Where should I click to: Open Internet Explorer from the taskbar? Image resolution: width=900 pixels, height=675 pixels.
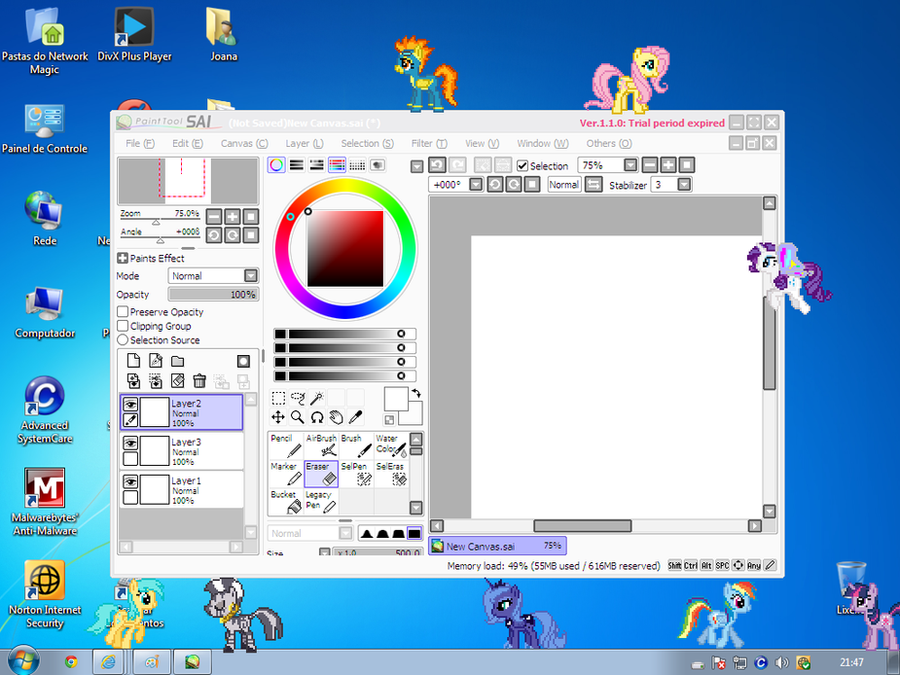click(x=109, y=662)
